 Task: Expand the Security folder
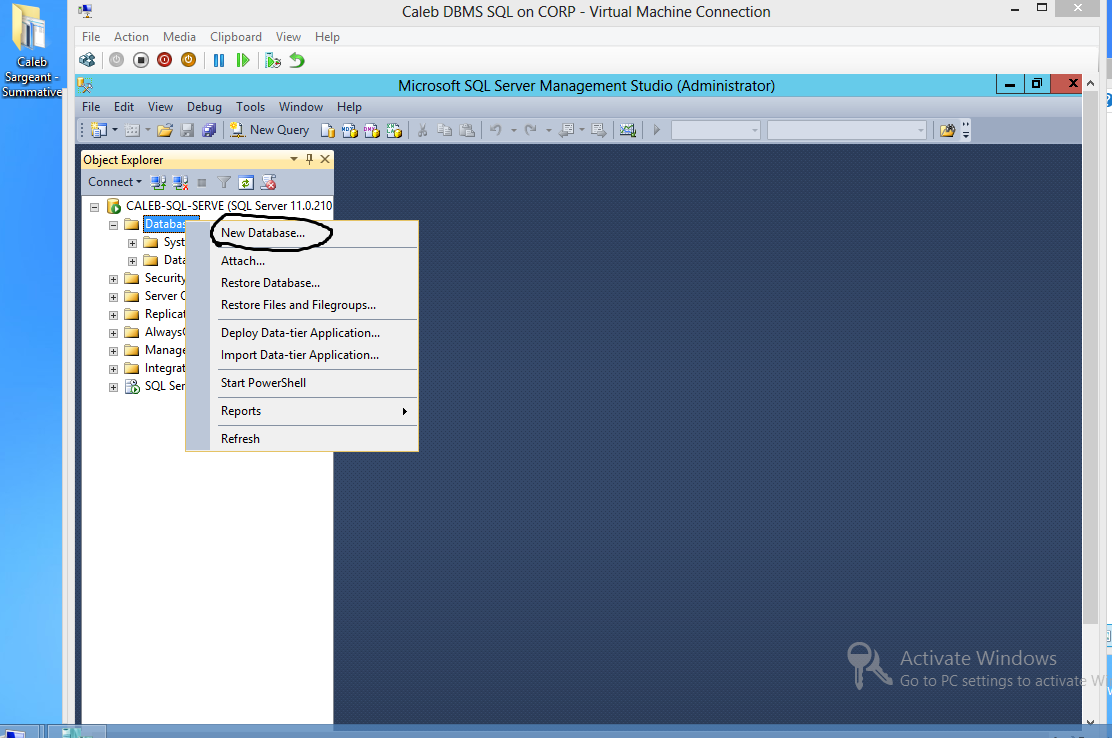tap(113, 279)
